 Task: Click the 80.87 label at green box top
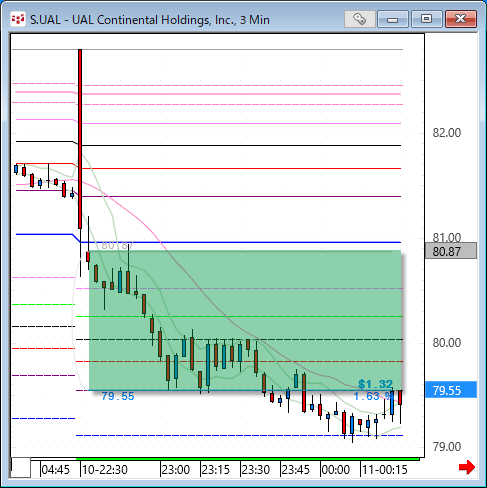(117, 246)
